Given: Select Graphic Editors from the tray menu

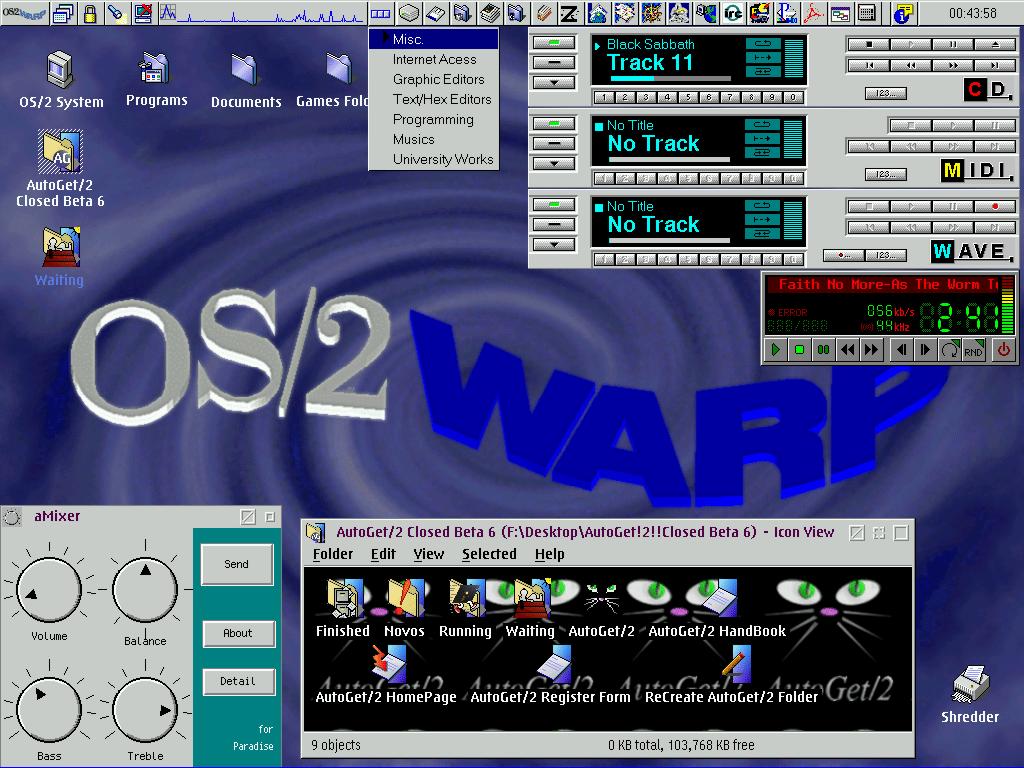Looking at the screenshot, I should 434,80.
